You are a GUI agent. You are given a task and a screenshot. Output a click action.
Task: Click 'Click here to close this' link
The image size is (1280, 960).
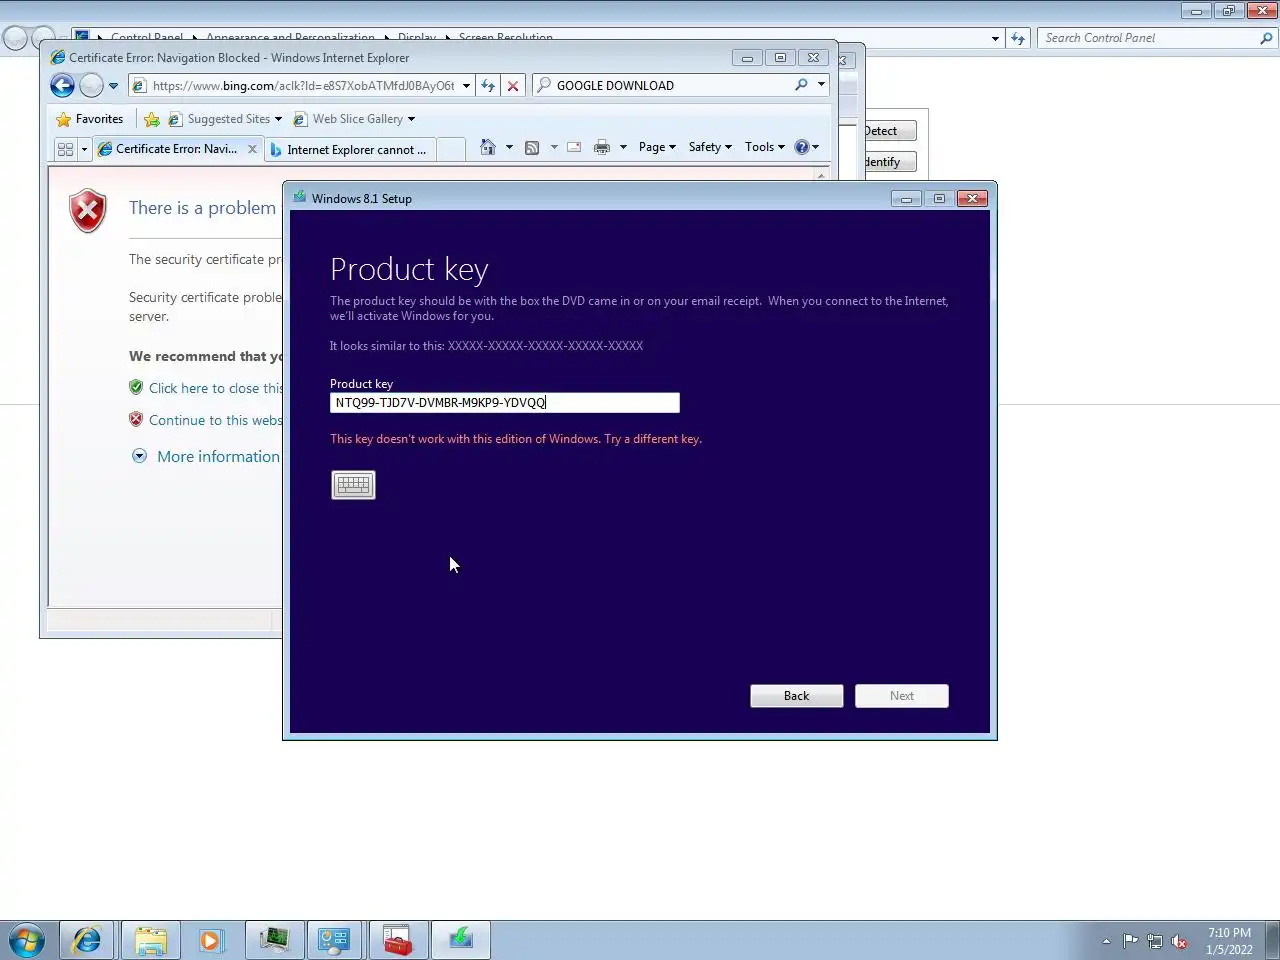(x=216, y=388)
